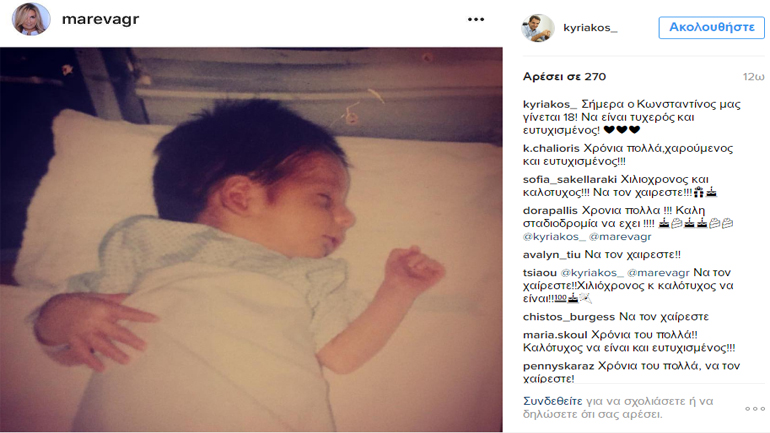This screenshot has height=433, width=770.
Task: Click the Ακολουθήστε follow button
Action: coord(712,27)
